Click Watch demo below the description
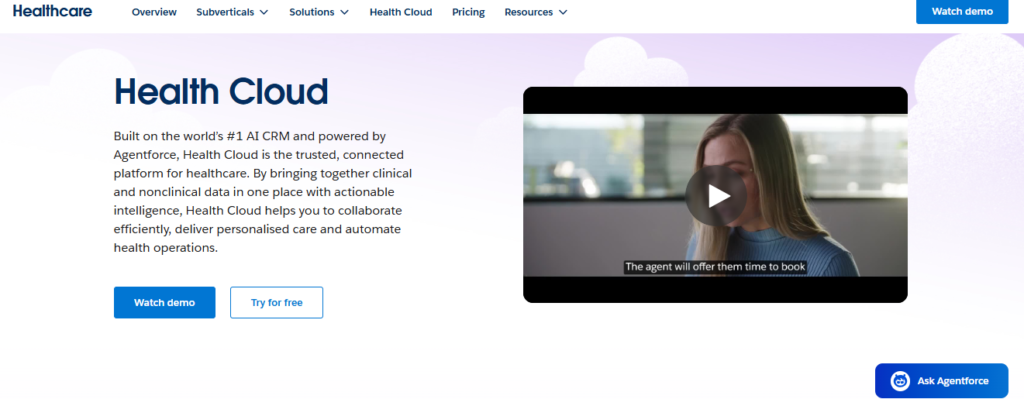Image resolution: width=1024 pixels, height=399 pixels. (x=165, y=302)
